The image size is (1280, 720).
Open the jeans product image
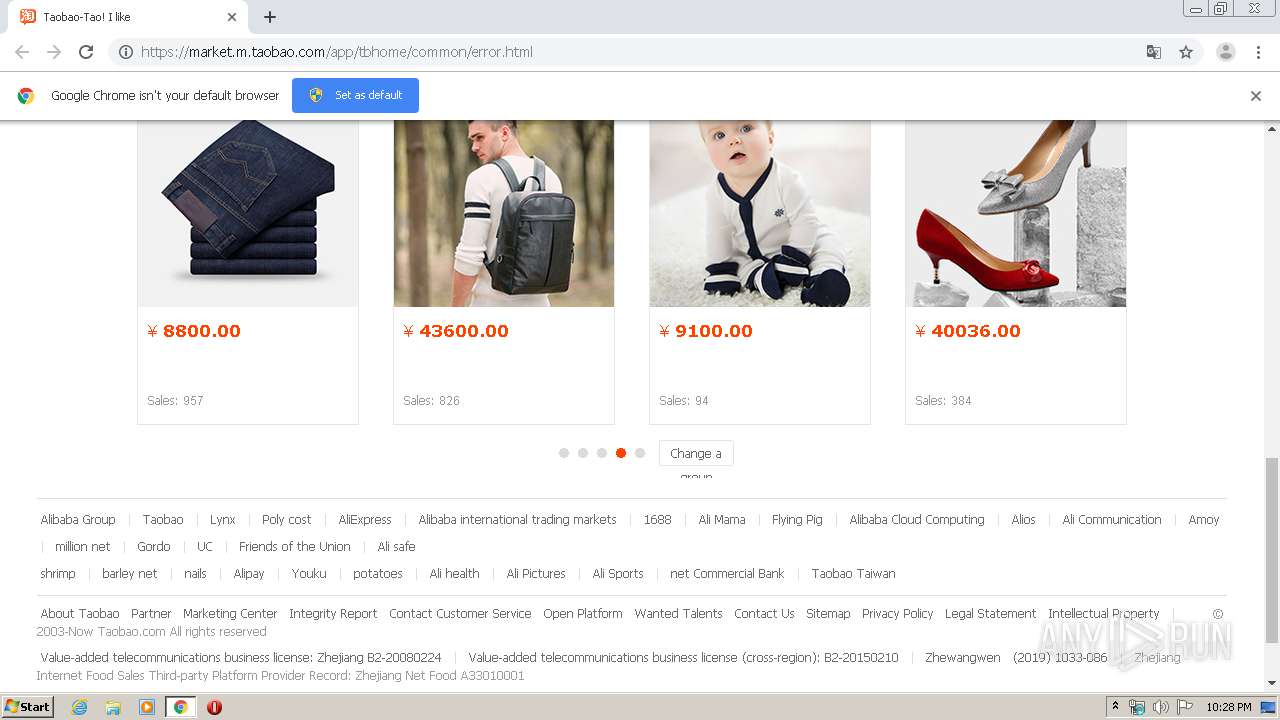tap(248, 213)
